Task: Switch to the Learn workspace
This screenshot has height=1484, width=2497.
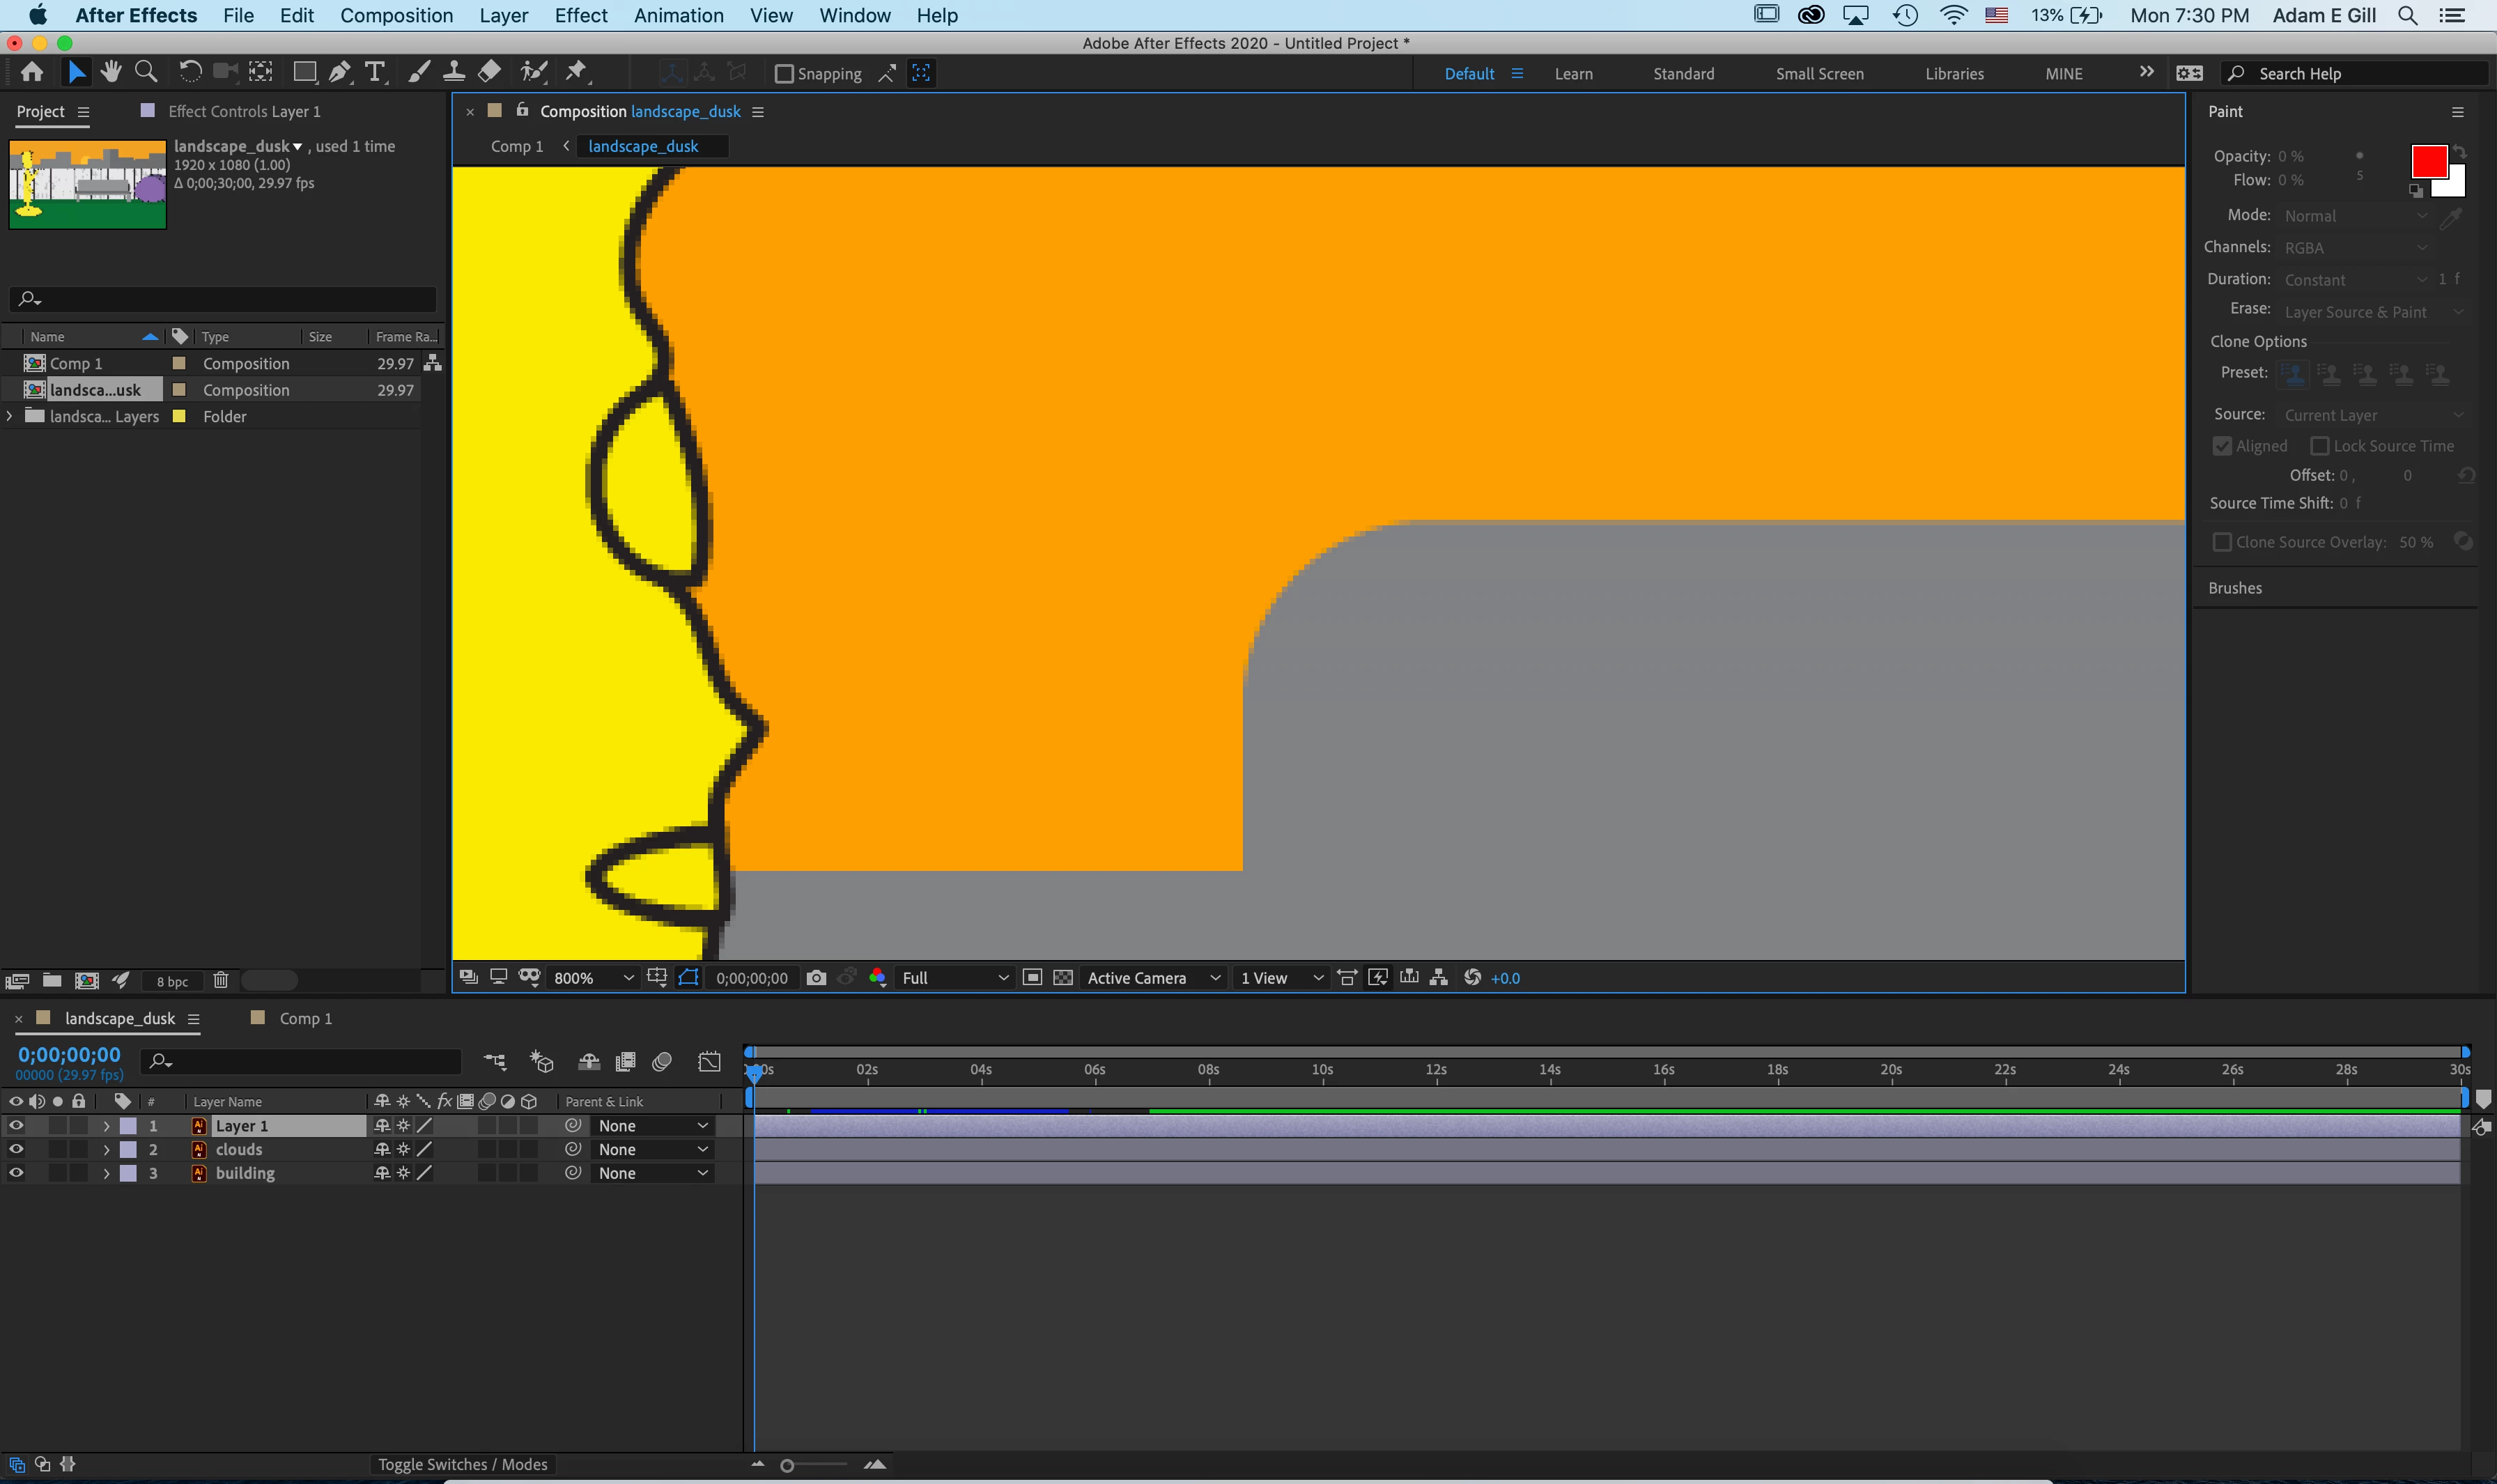Action: click(1573, 74)
